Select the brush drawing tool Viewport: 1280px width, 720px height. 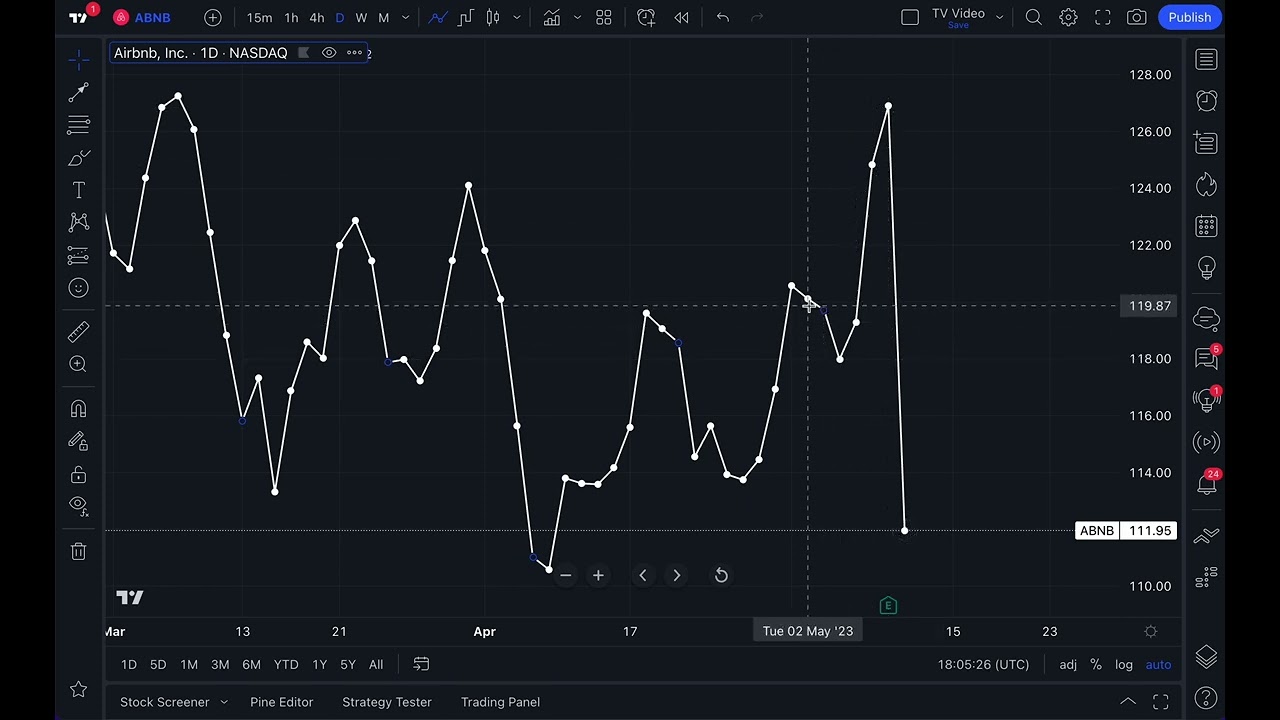click(x=79, y=158)
